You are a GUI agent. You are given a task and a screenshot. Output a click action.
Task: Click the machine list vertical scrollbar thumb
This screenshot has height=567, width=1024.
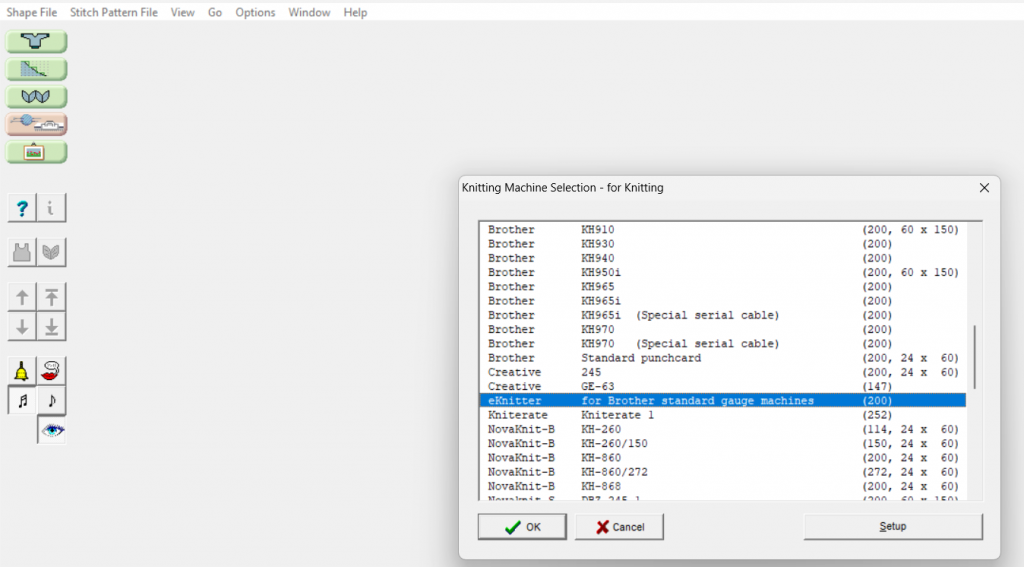pyautogui.click(x=974, y=357)
